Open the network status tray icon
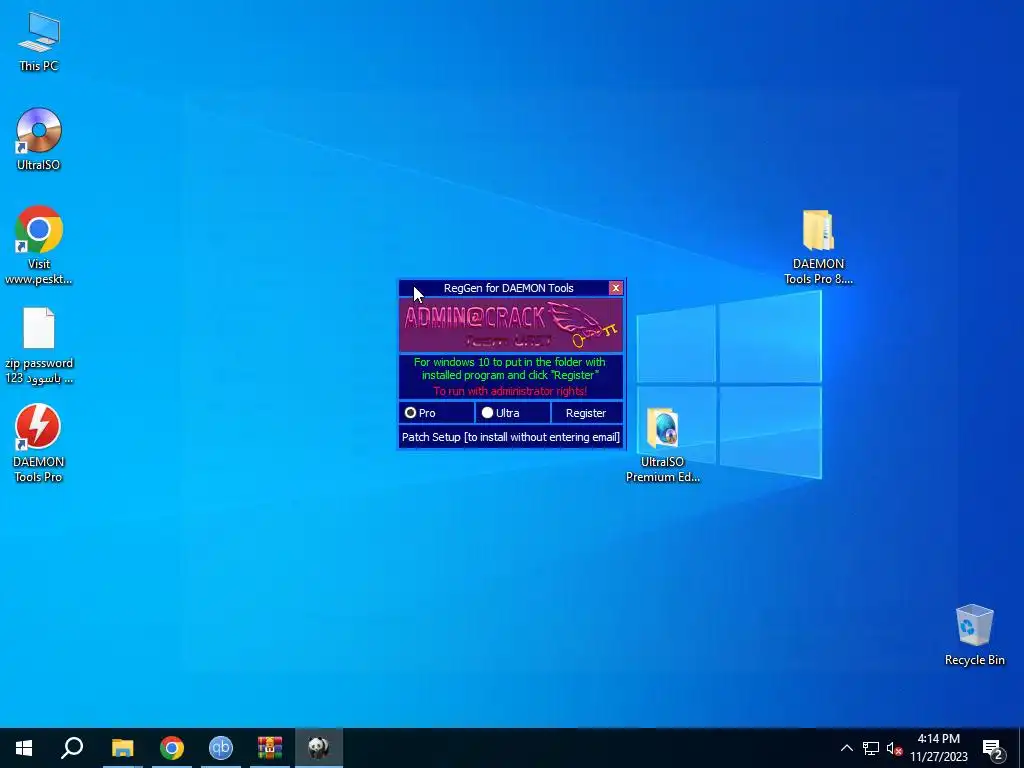1024x768 pixels. [x=871, y=748]
